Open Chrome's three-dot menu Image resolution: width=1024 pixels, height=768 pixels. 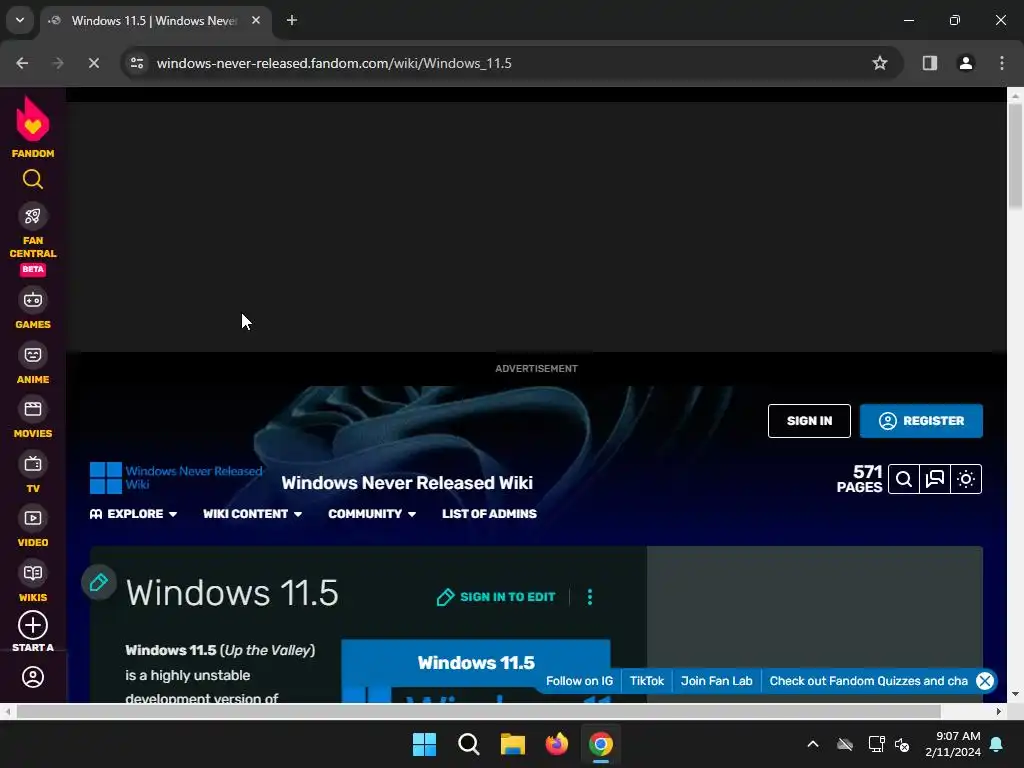click(1002, 63)
